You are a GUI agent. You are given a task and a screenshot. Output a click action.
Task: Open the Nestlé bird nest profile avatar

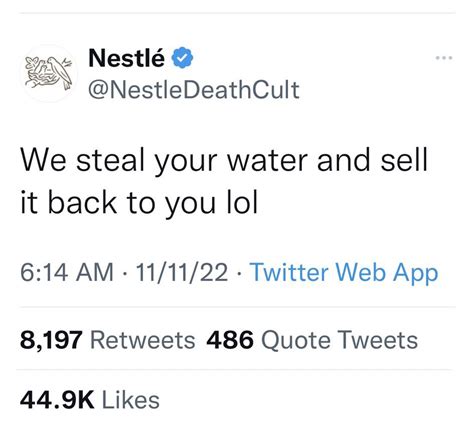pyautogui.click(x=49, y=73)
